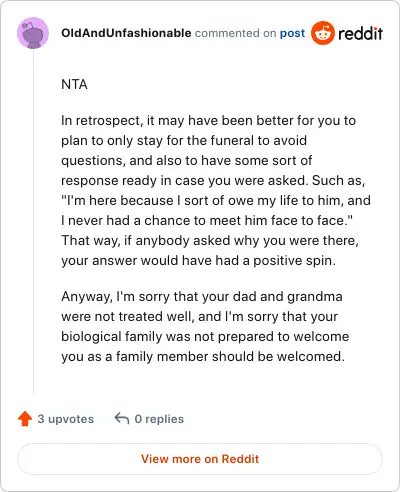The width and height of the screenshot is (400, 492).
Task: Click the 'commented on' gray text
Action: [235, 33]
